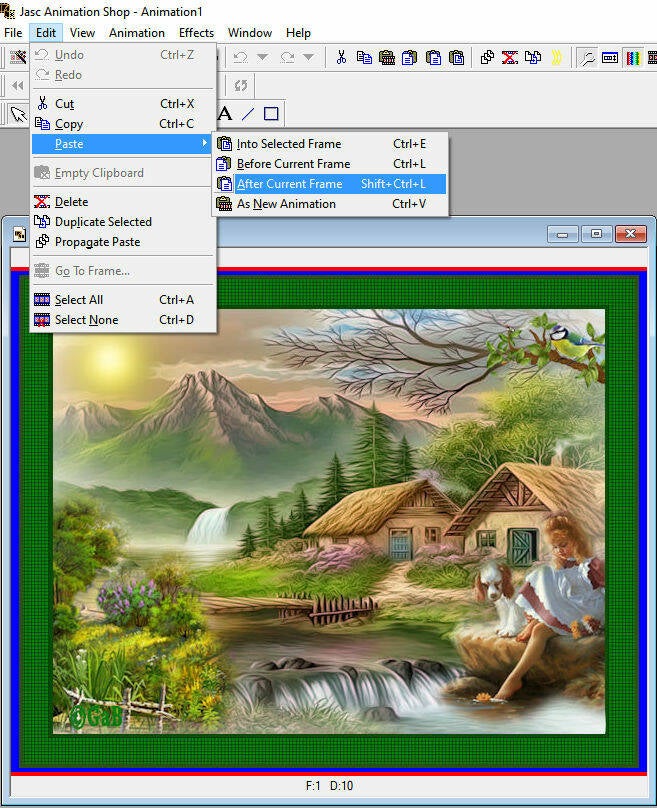Launch the Animation Wizard toolbar icon
Screen dimensions: 657x808
(x=19, y=57)
